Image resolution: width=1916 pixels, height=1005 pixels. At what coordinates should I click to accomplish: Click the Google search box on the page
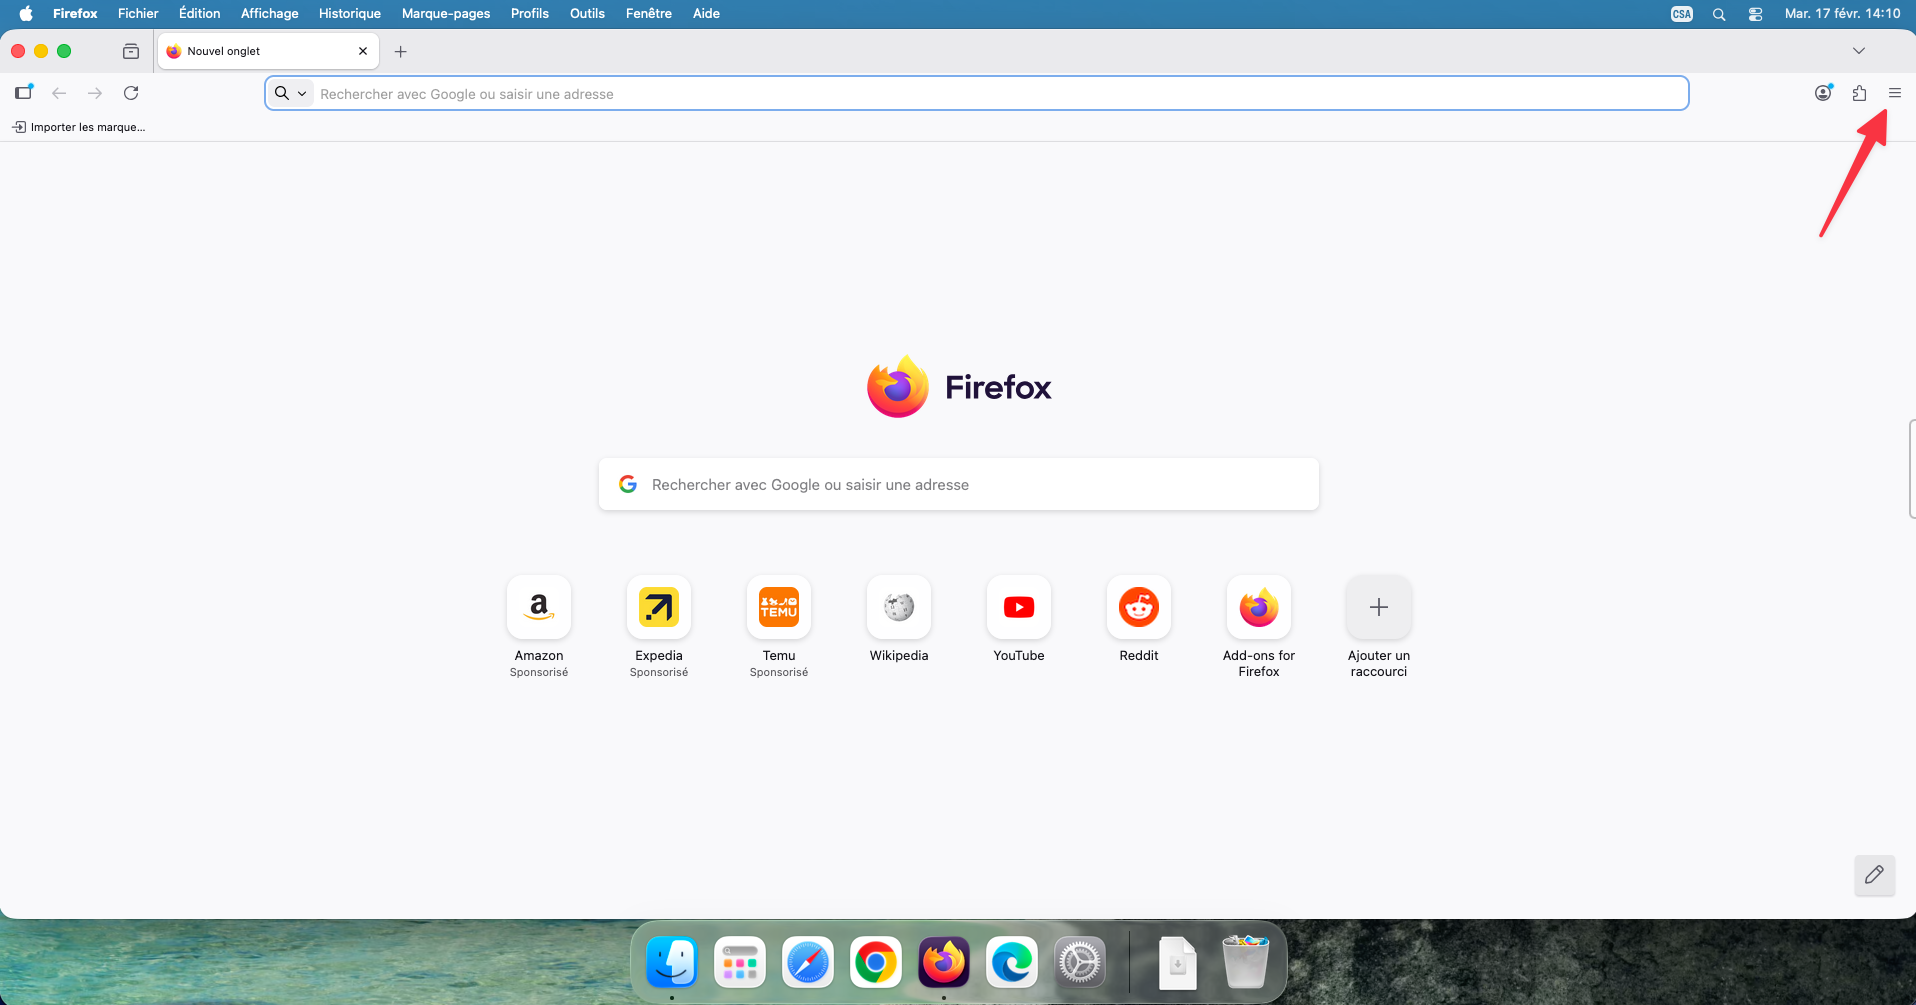coord(959,484)
